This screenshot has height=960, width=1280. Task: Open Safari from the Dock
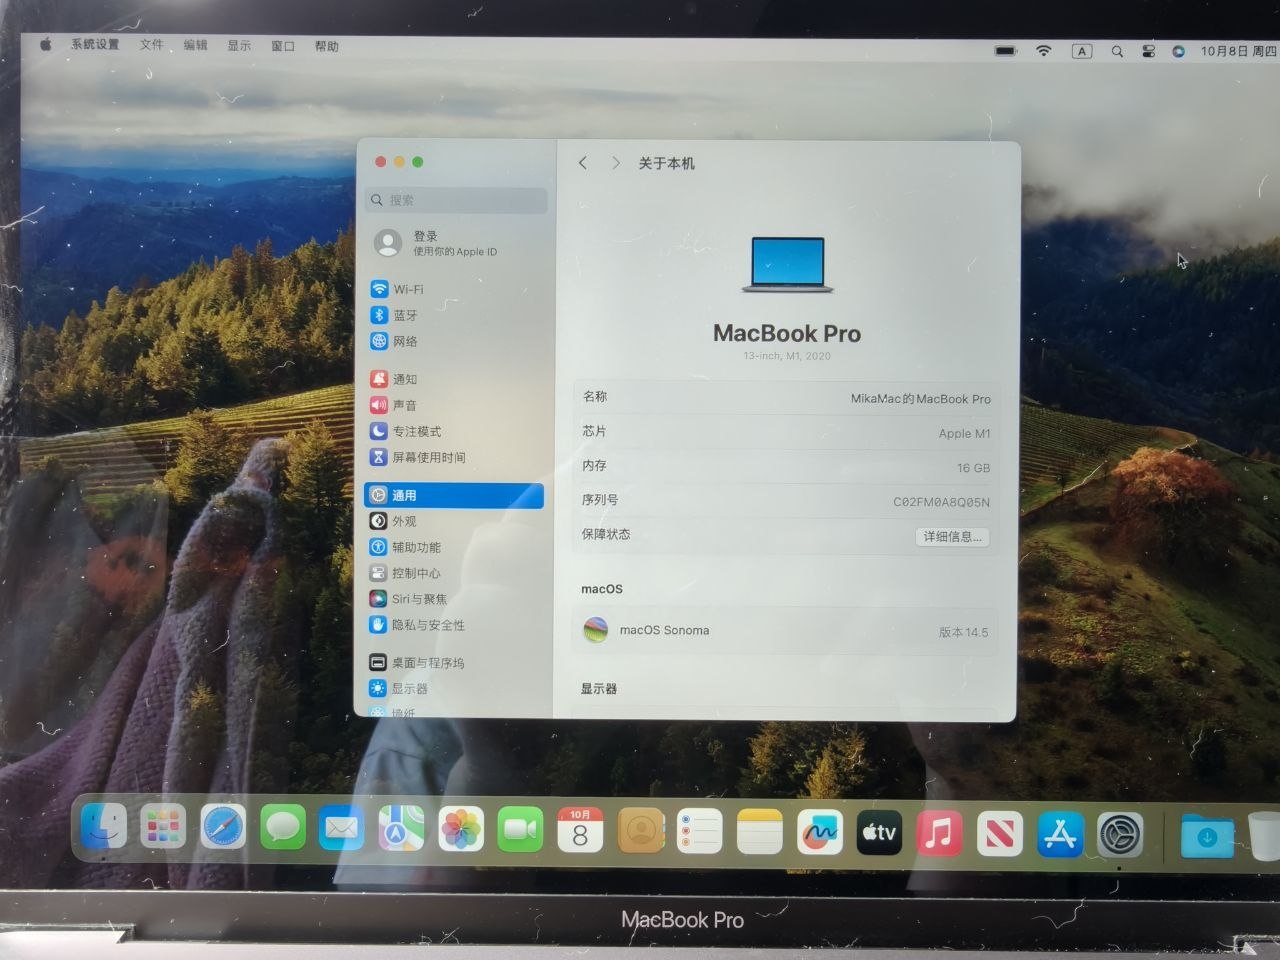click(x=223, y=828)
